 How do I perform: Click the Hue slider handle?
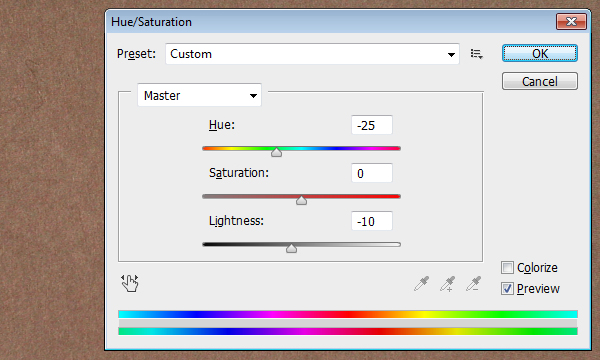point(276,152)
